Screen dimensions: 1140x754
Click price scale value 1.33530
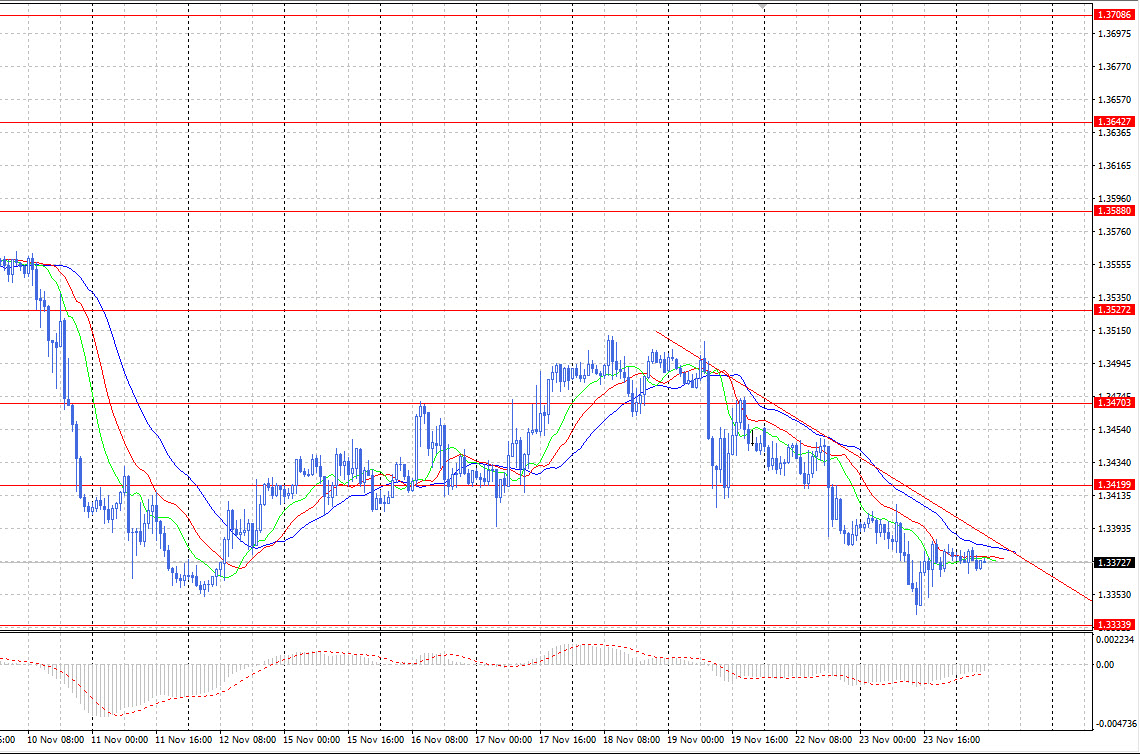coord(1114,595)
